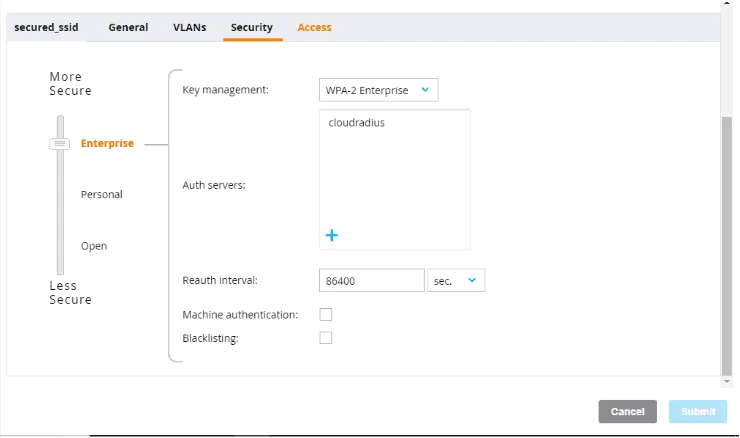The image size is (740, 438).
Task: Open the VLANs tab
Action: pyautogui.click(x=189, y=28)
